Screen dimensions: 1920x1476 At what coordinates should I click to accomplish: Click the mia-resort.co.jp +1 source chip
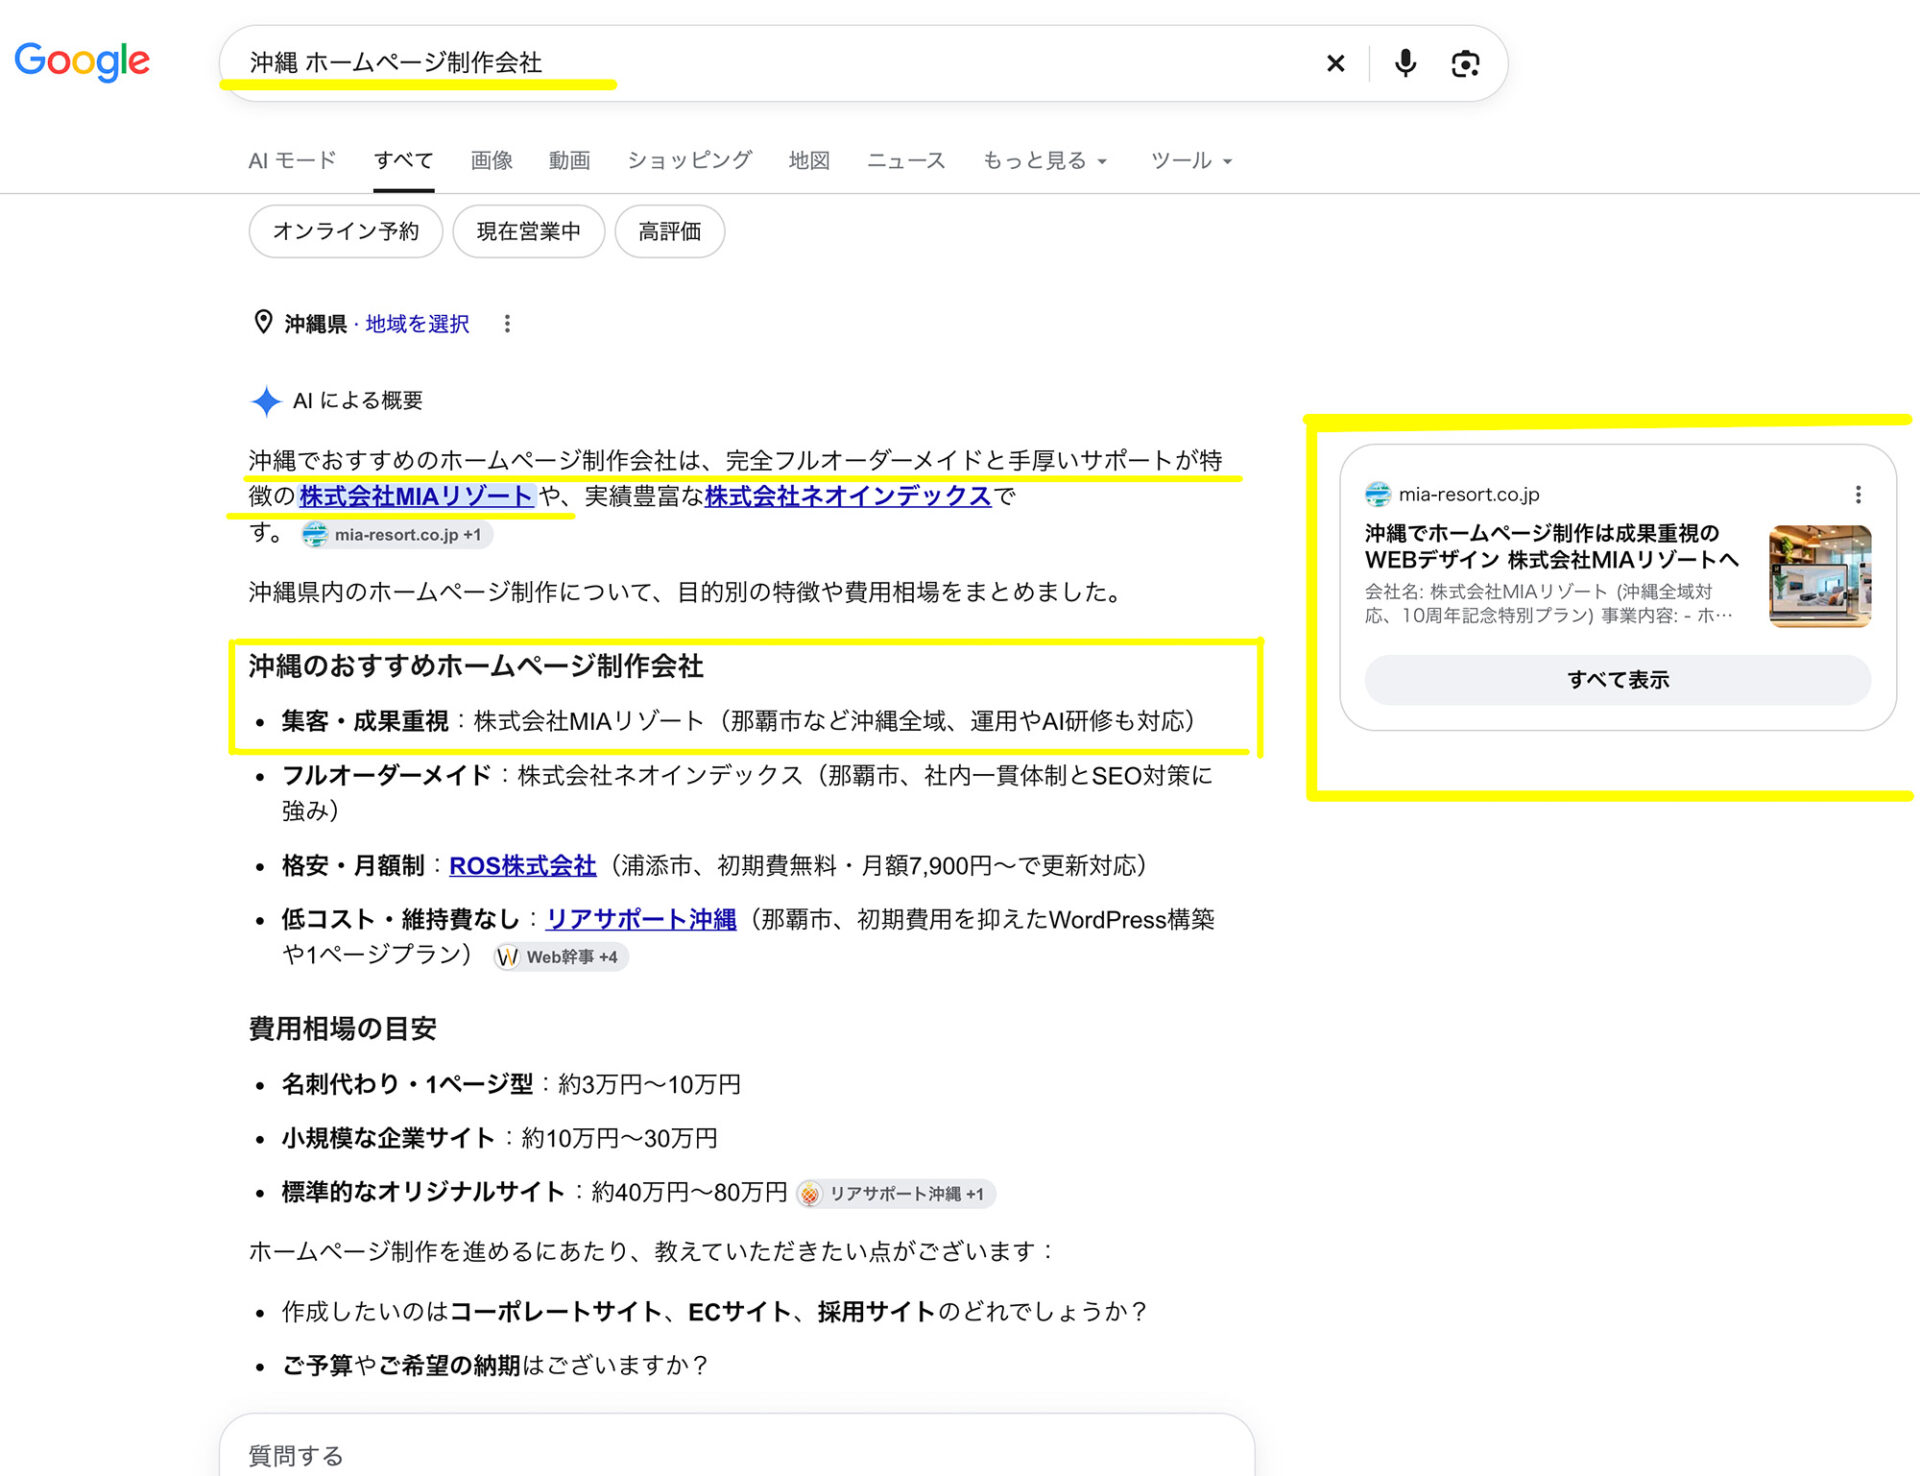396,535
